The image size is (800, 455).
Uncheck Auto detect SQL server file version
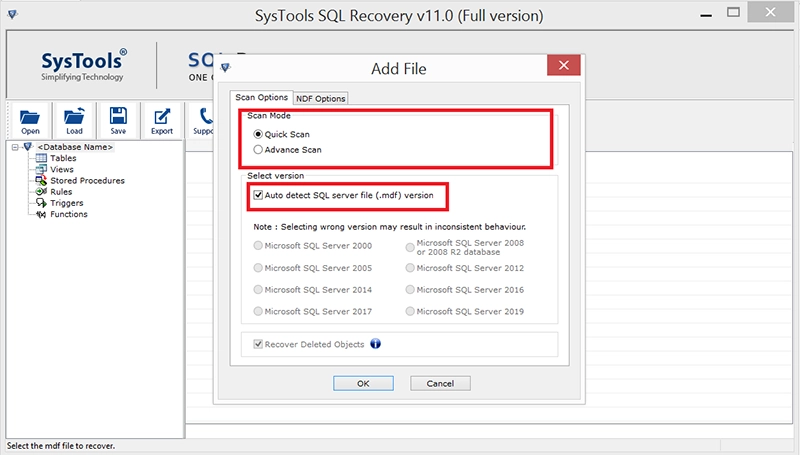[x=258, y=195]
